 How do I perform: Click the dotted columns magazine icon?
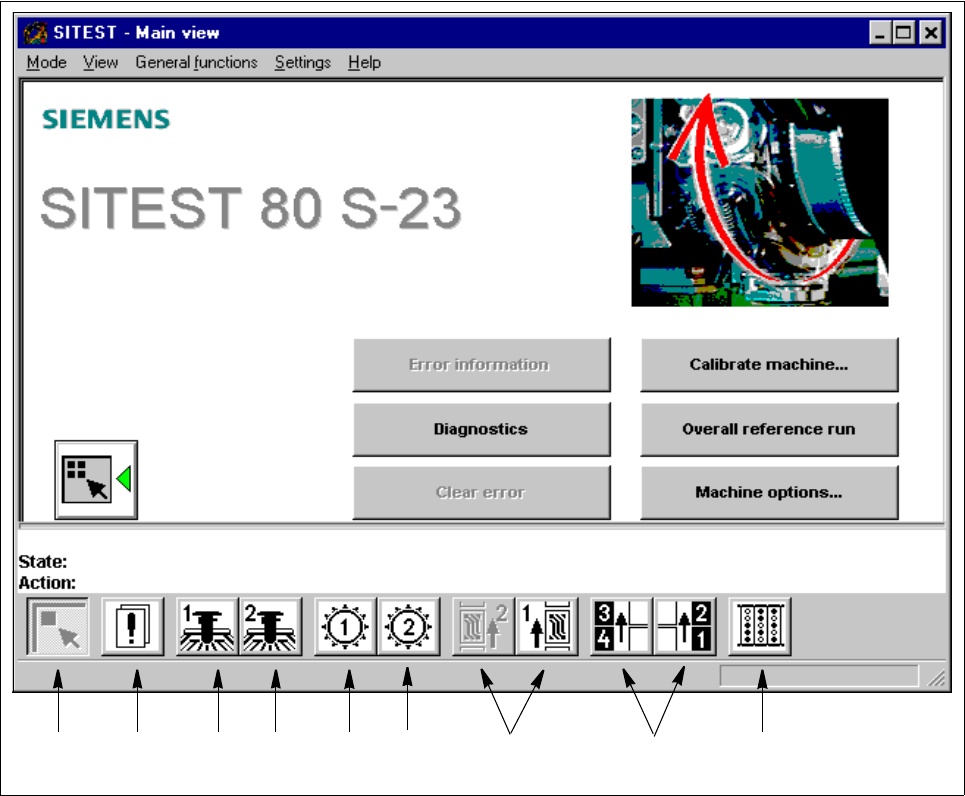tap(760, 627)
